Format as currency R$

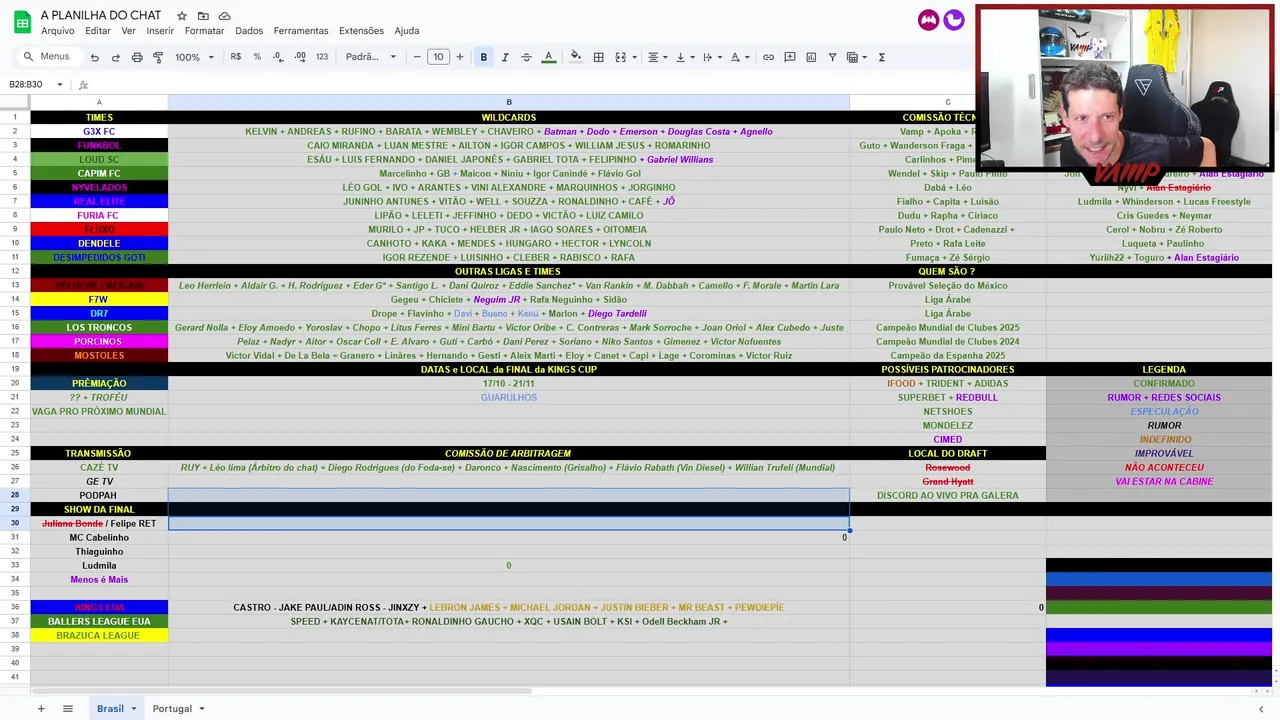(x=236, y=57)
